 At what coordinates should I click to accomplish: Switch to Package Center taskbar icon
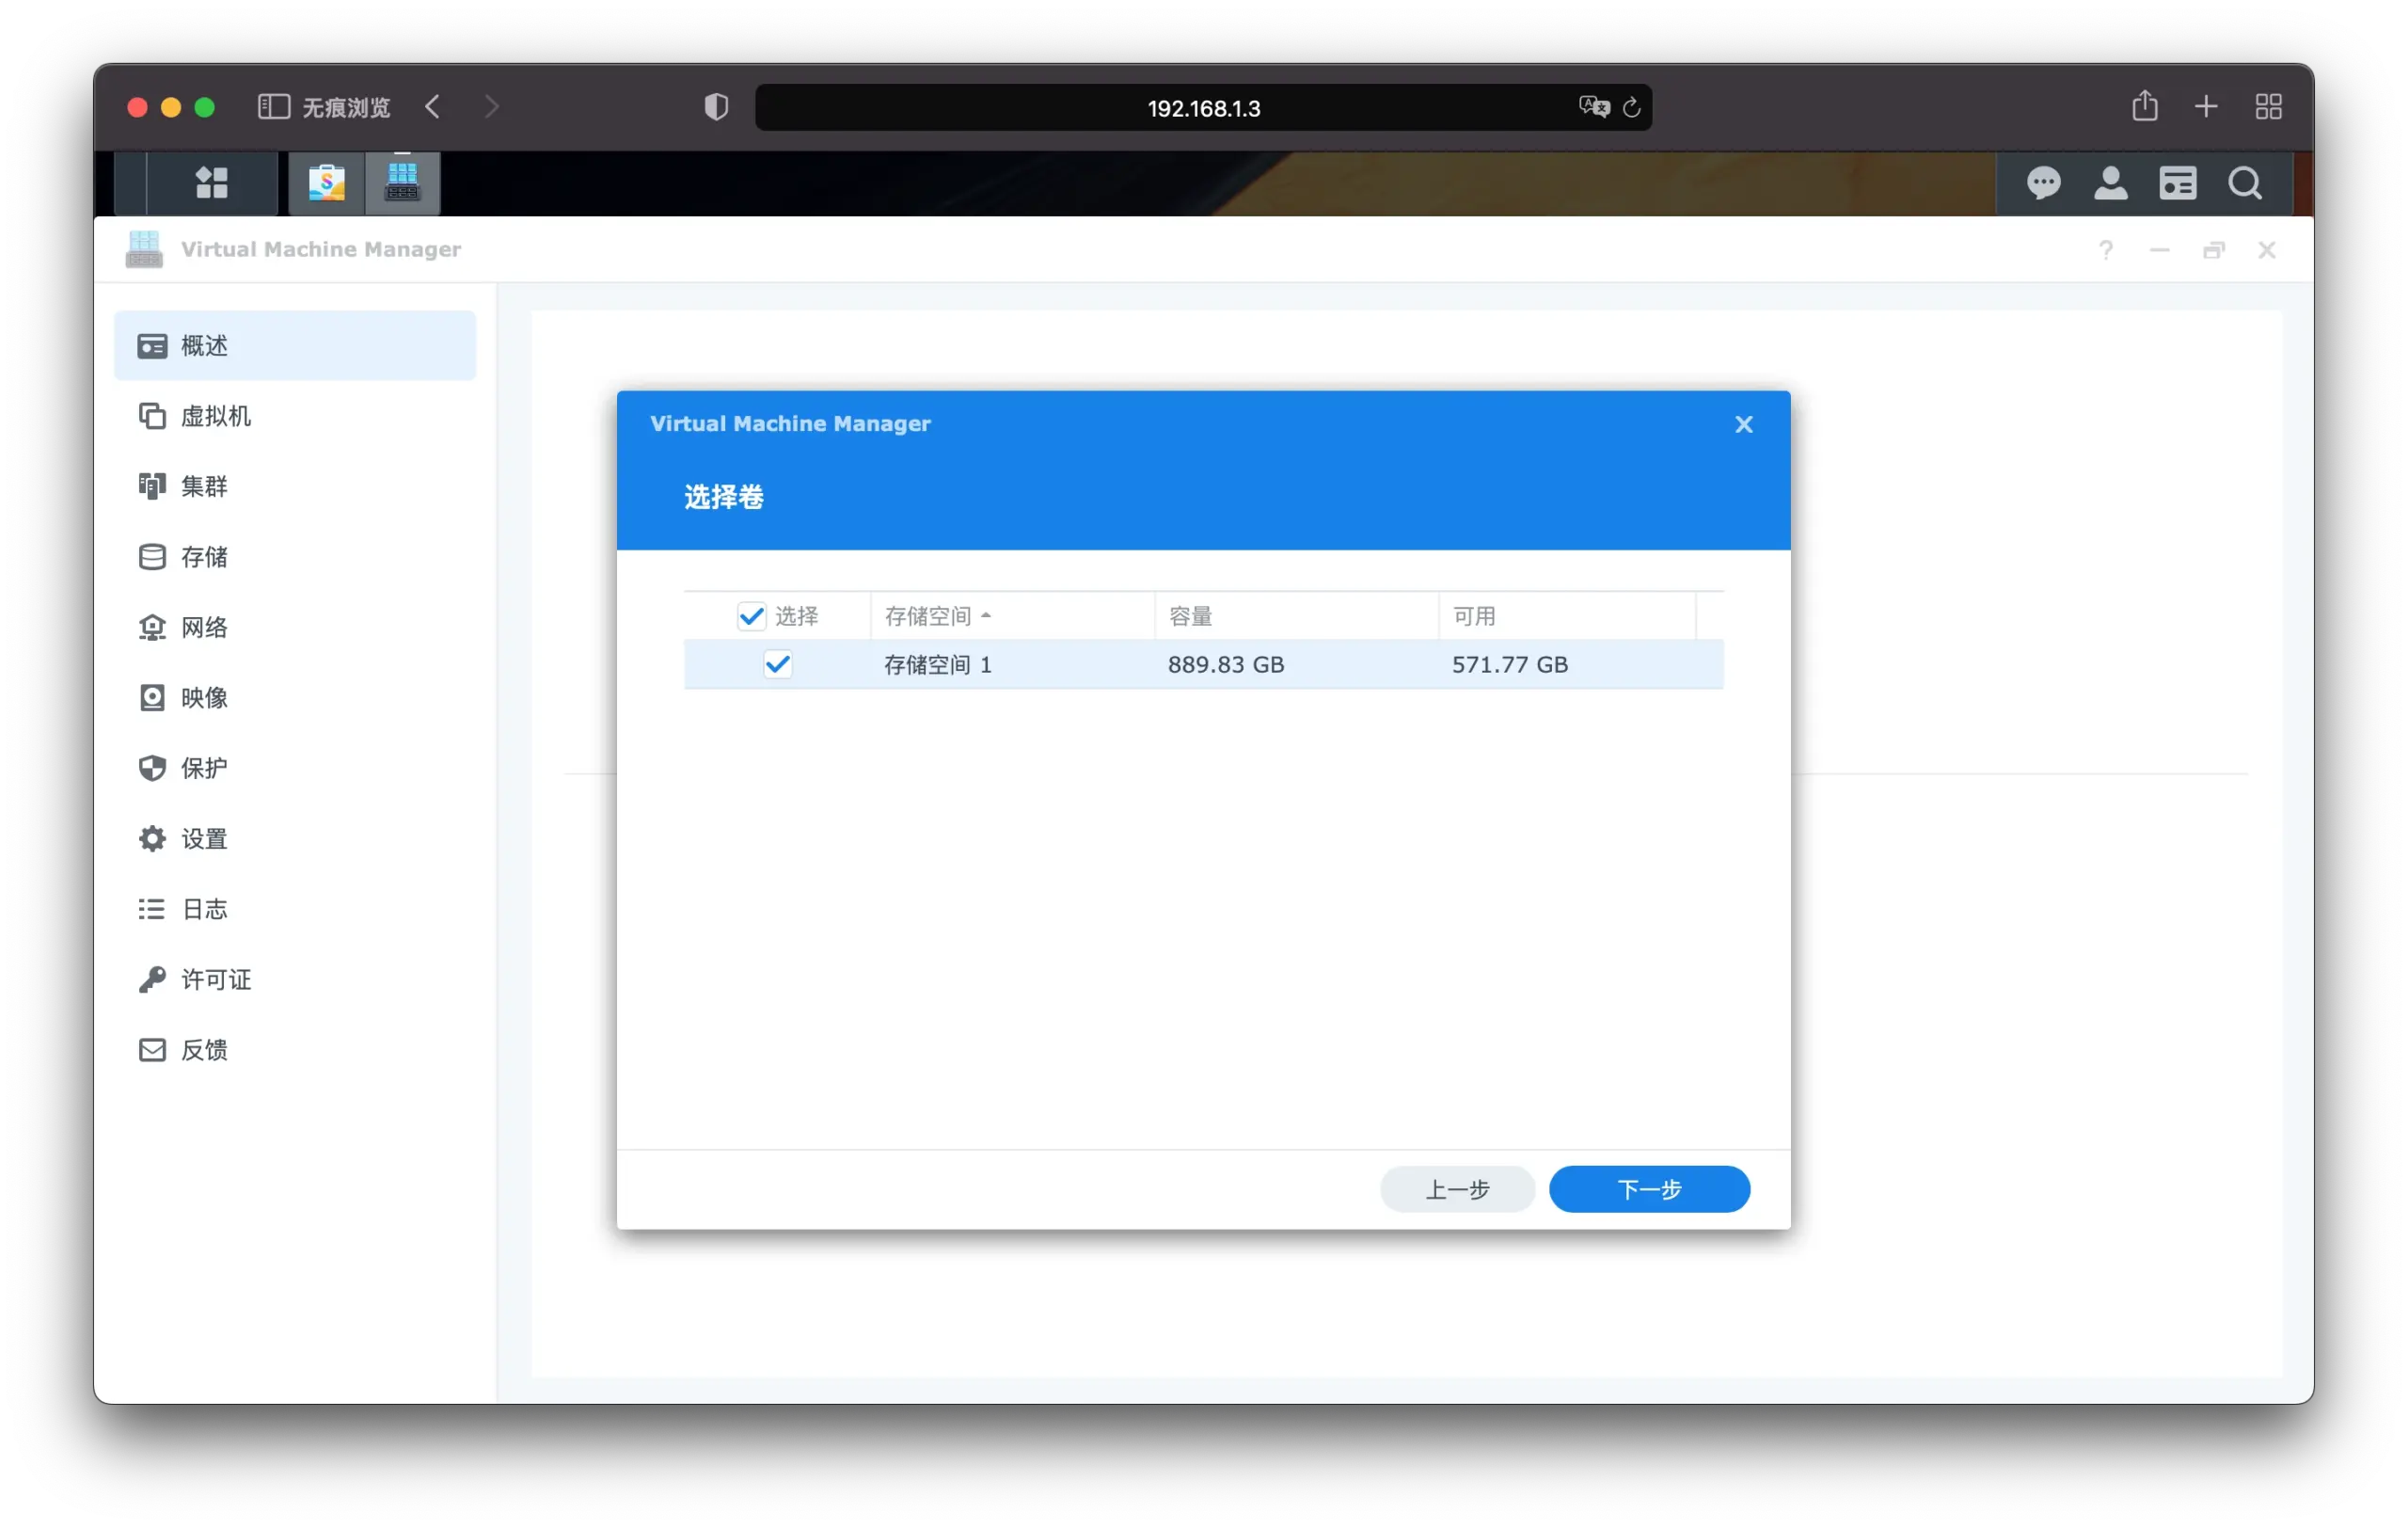pos(326,183)
